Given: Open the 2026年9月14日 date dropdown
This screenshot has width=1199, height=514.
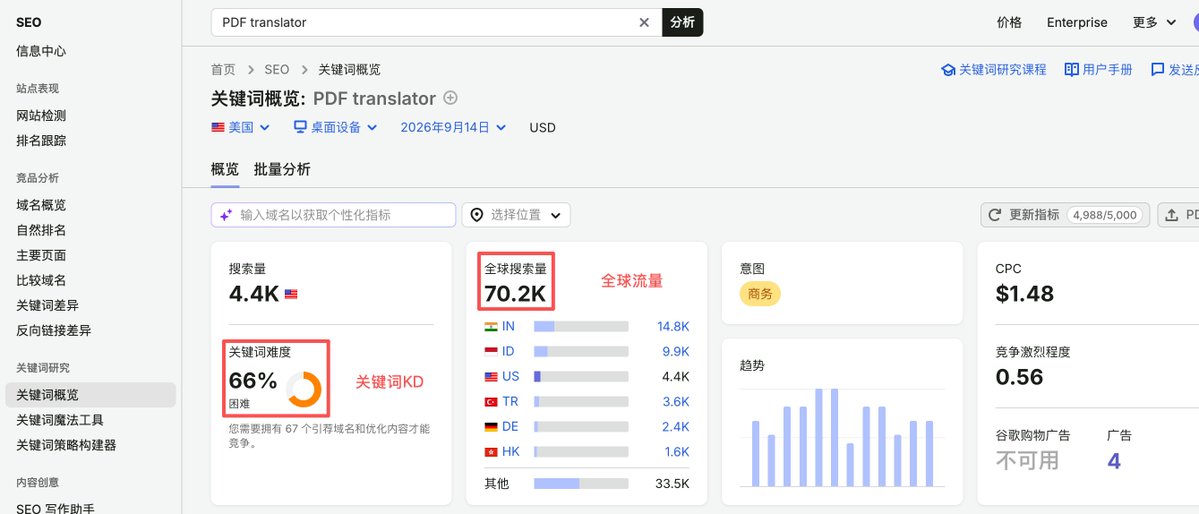Looking at the screenshot, I should [x=453, y=128].
